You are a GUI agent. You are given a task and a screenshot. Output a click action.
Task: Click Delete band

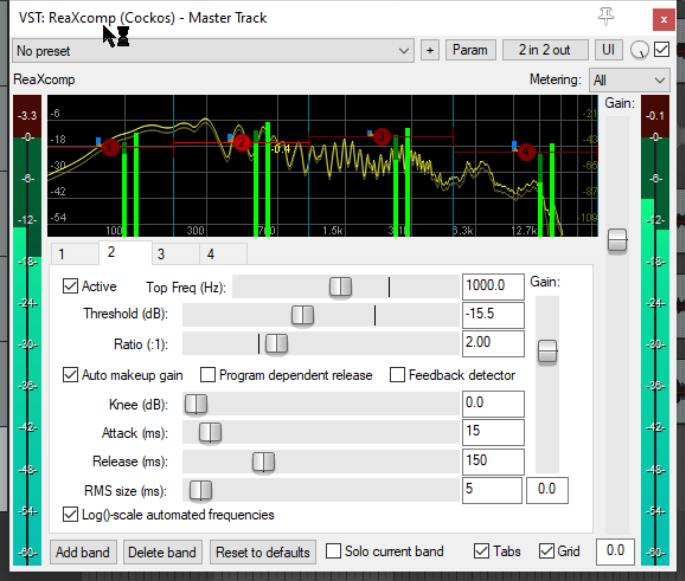click(x=162, y=552)
